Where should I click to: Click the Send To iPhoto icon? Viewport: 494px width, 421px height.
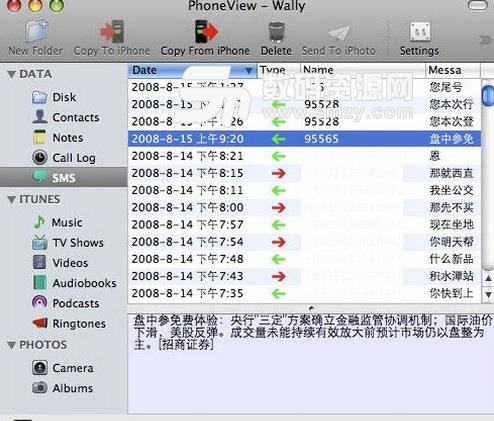tap(339, 33)
